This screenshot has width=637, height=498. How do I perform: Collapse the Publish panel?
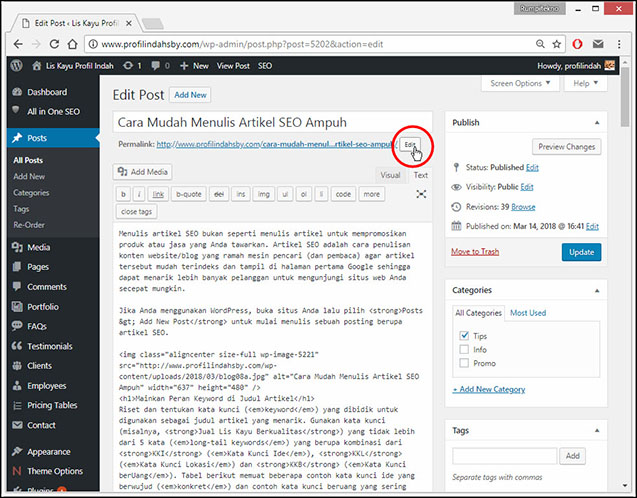pyautogui.click(x=597, y=123)
